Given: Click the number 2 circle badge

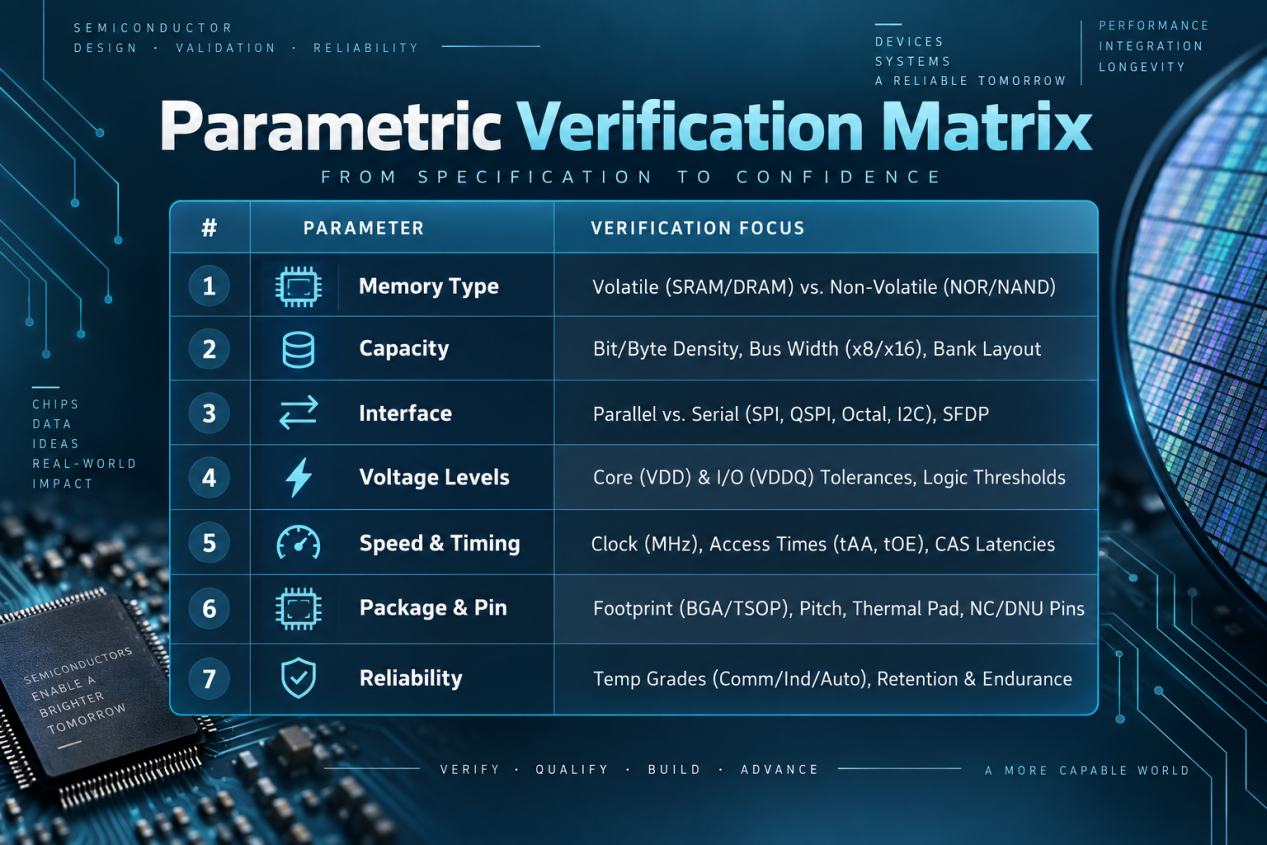Looking at the screenshot, I should [209, 349].
